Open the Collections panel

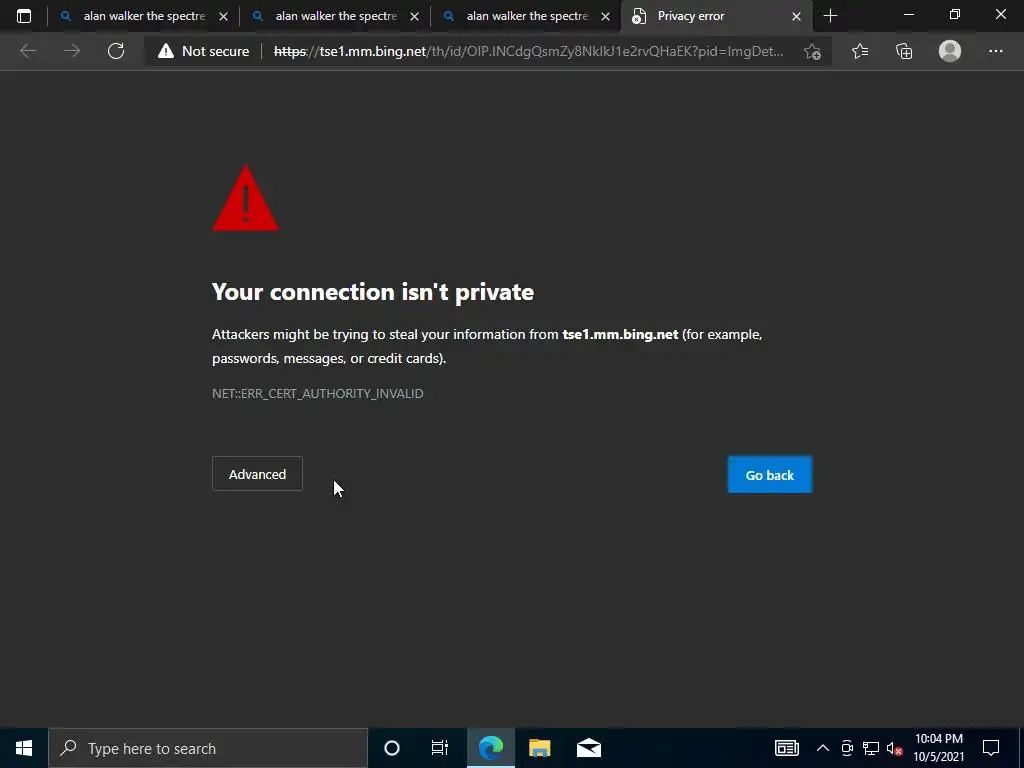(904, 51)
